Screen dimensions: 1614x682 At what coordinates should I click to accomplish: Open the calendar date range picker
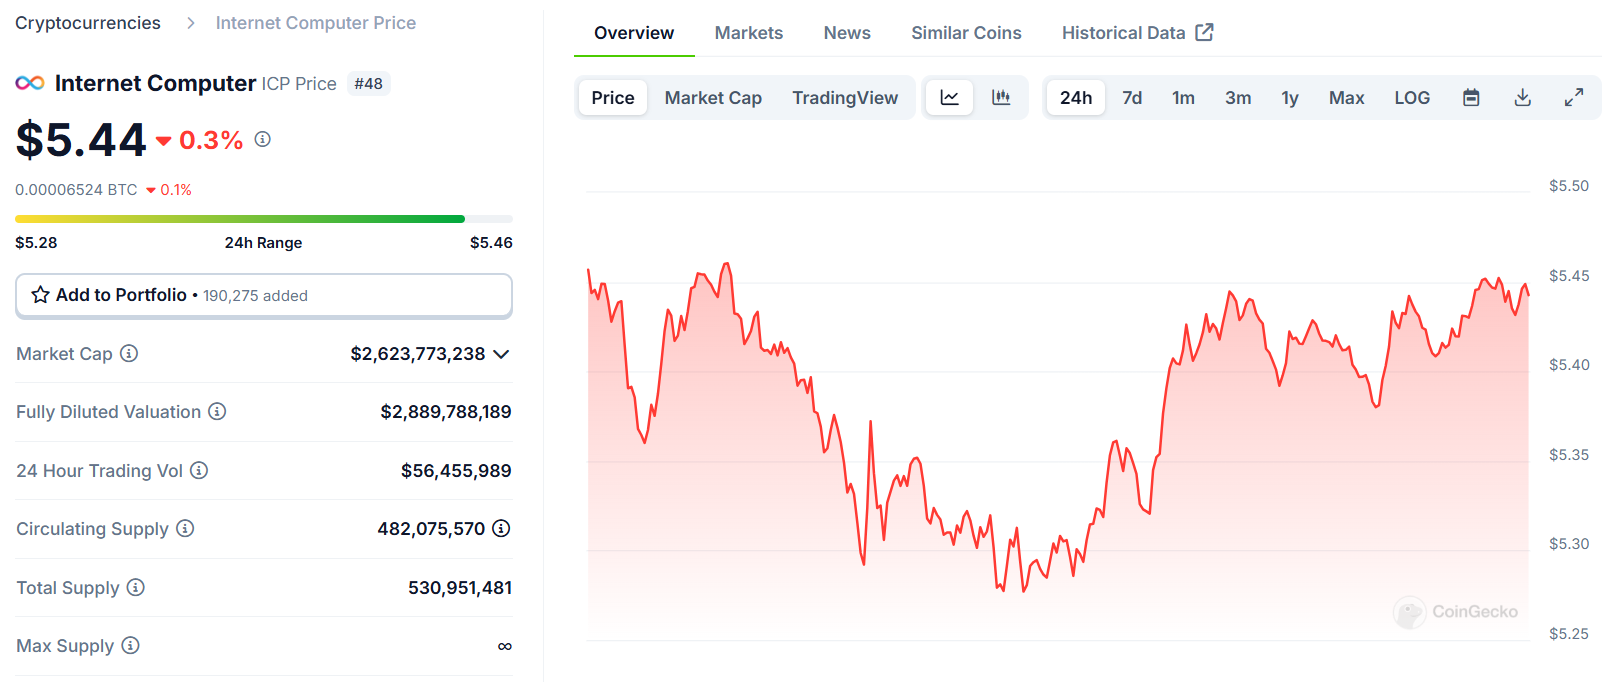coord(1471,98)
